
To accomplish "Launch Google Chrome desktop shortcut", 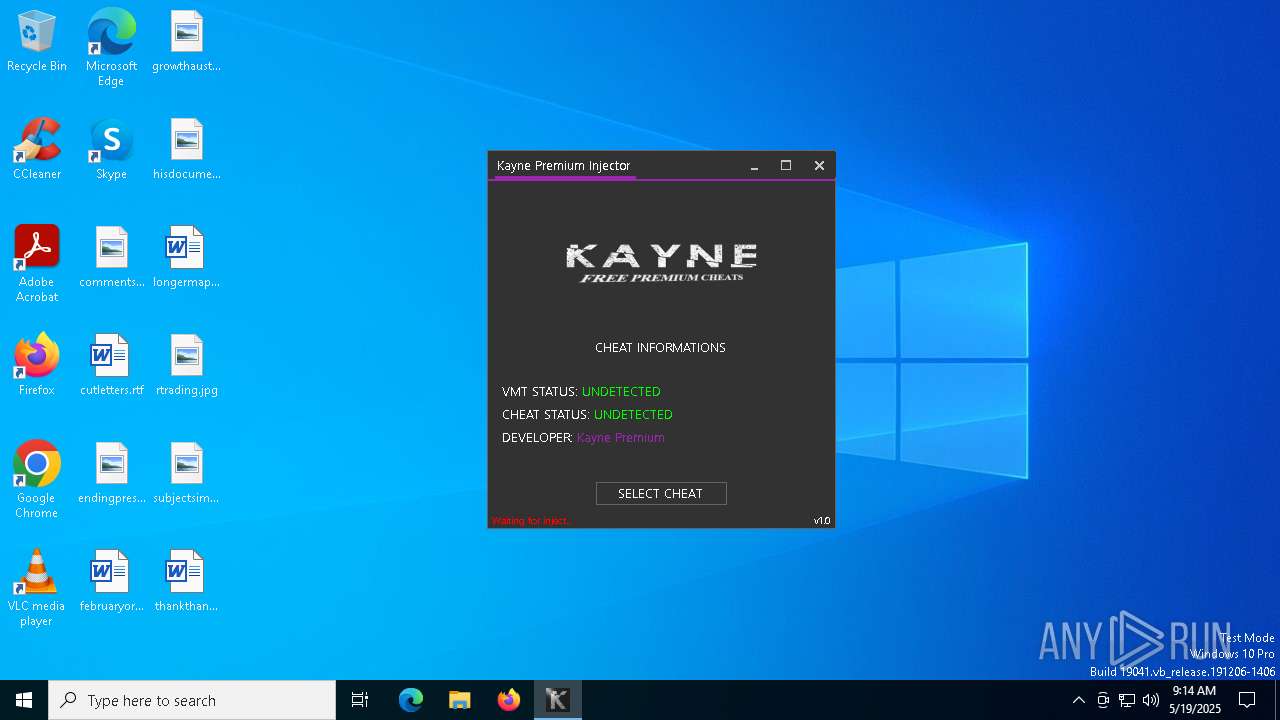I will point(37,480).
